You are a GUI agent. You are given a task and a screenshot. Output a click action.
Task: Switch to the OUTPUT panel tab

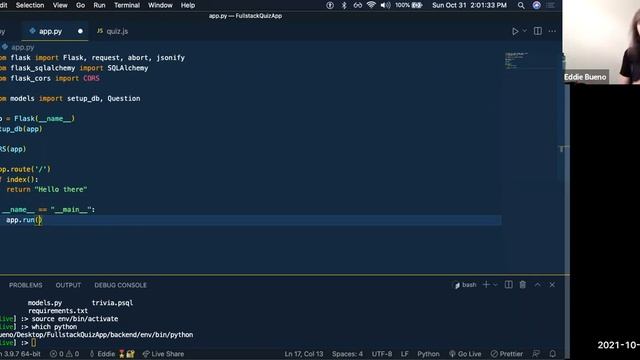point(68,285)
